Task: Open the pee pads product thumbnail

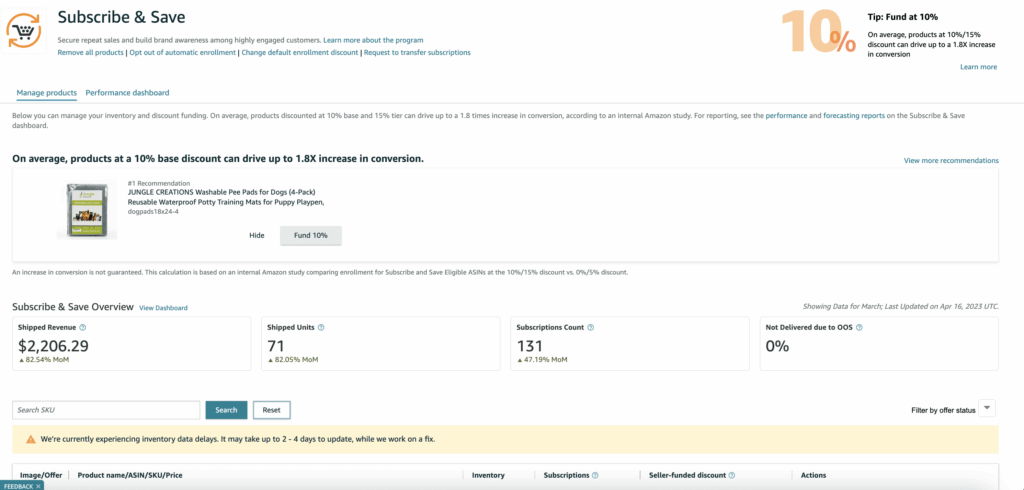Action: (87, 210)
